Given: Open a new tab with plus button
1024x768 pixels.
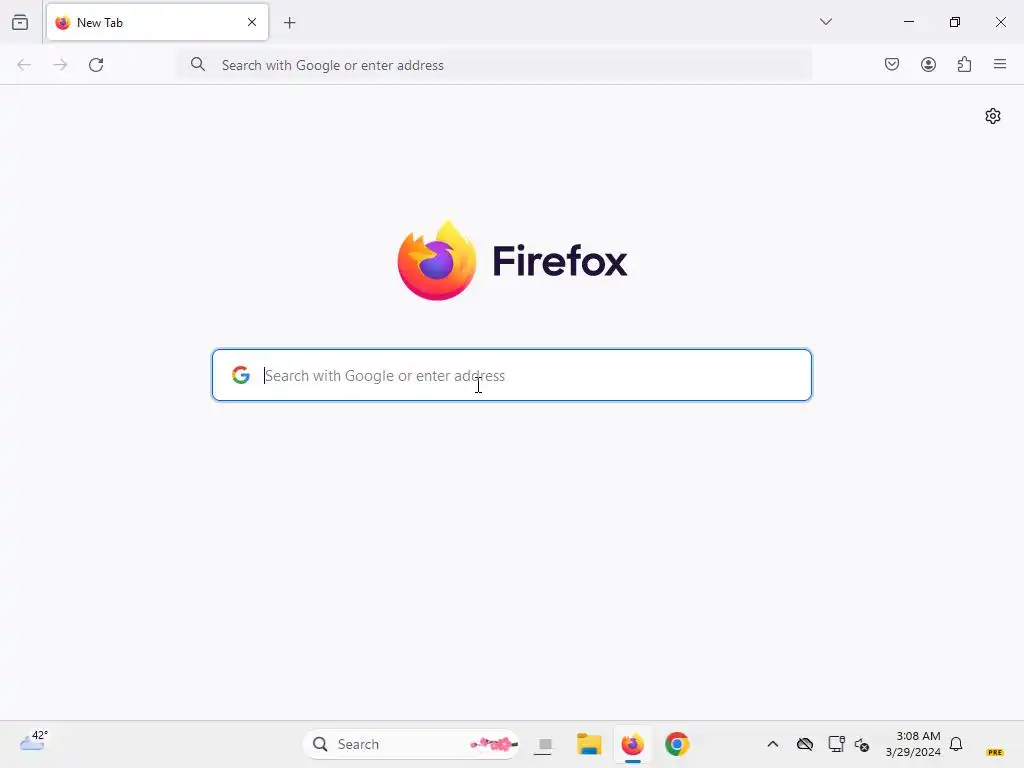Looking at the screenshot, I should click(290, 23).
